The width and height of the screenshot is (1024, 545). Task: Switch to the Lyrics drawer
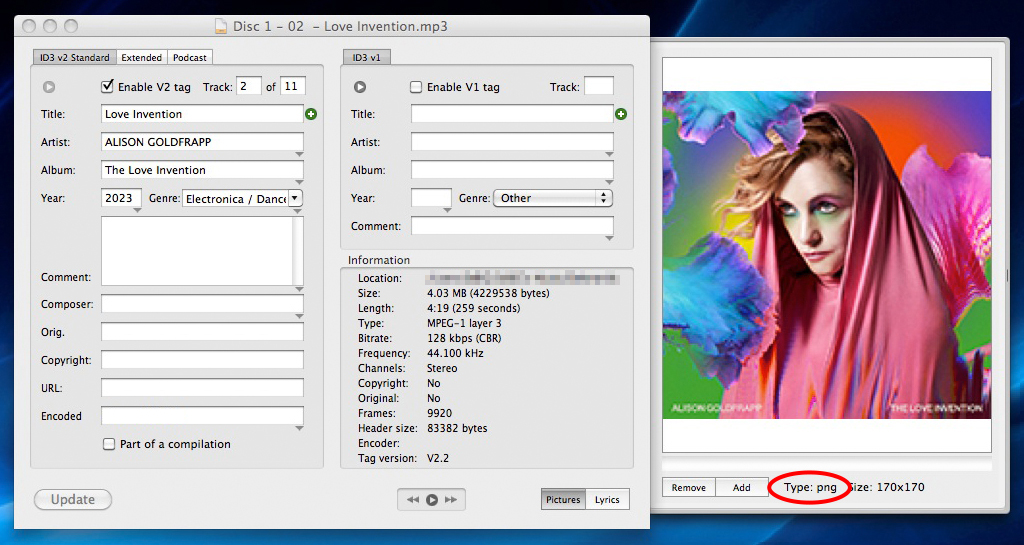point(607,499)
